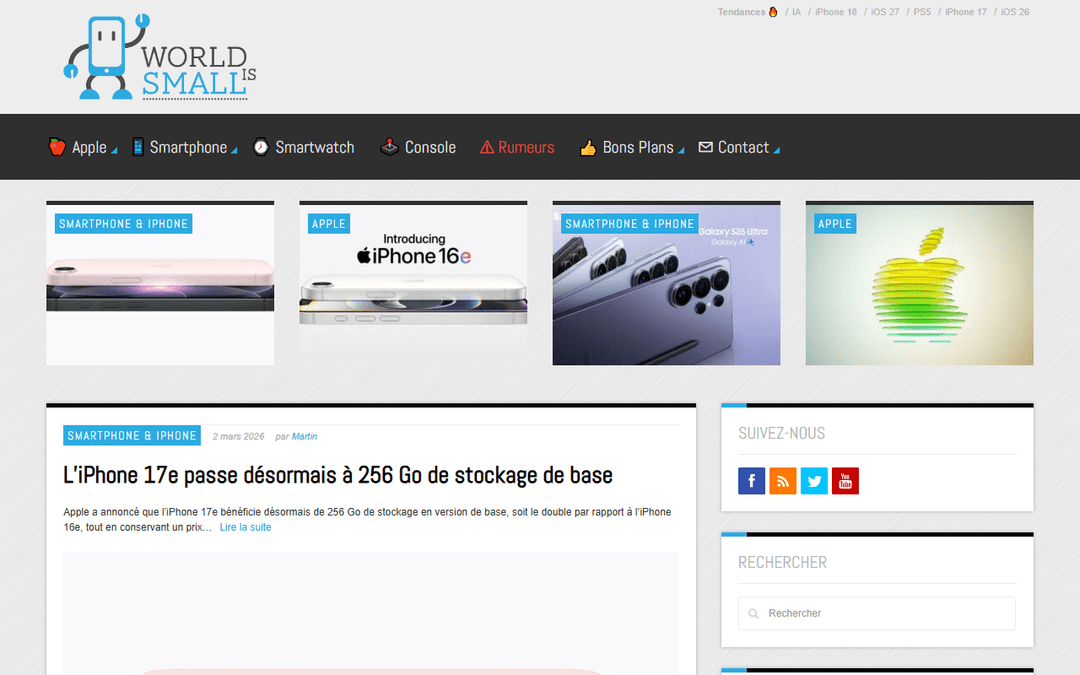Open the Smartwatch menu item
Screen dimensions: 1080x675
tap(315, 147)
